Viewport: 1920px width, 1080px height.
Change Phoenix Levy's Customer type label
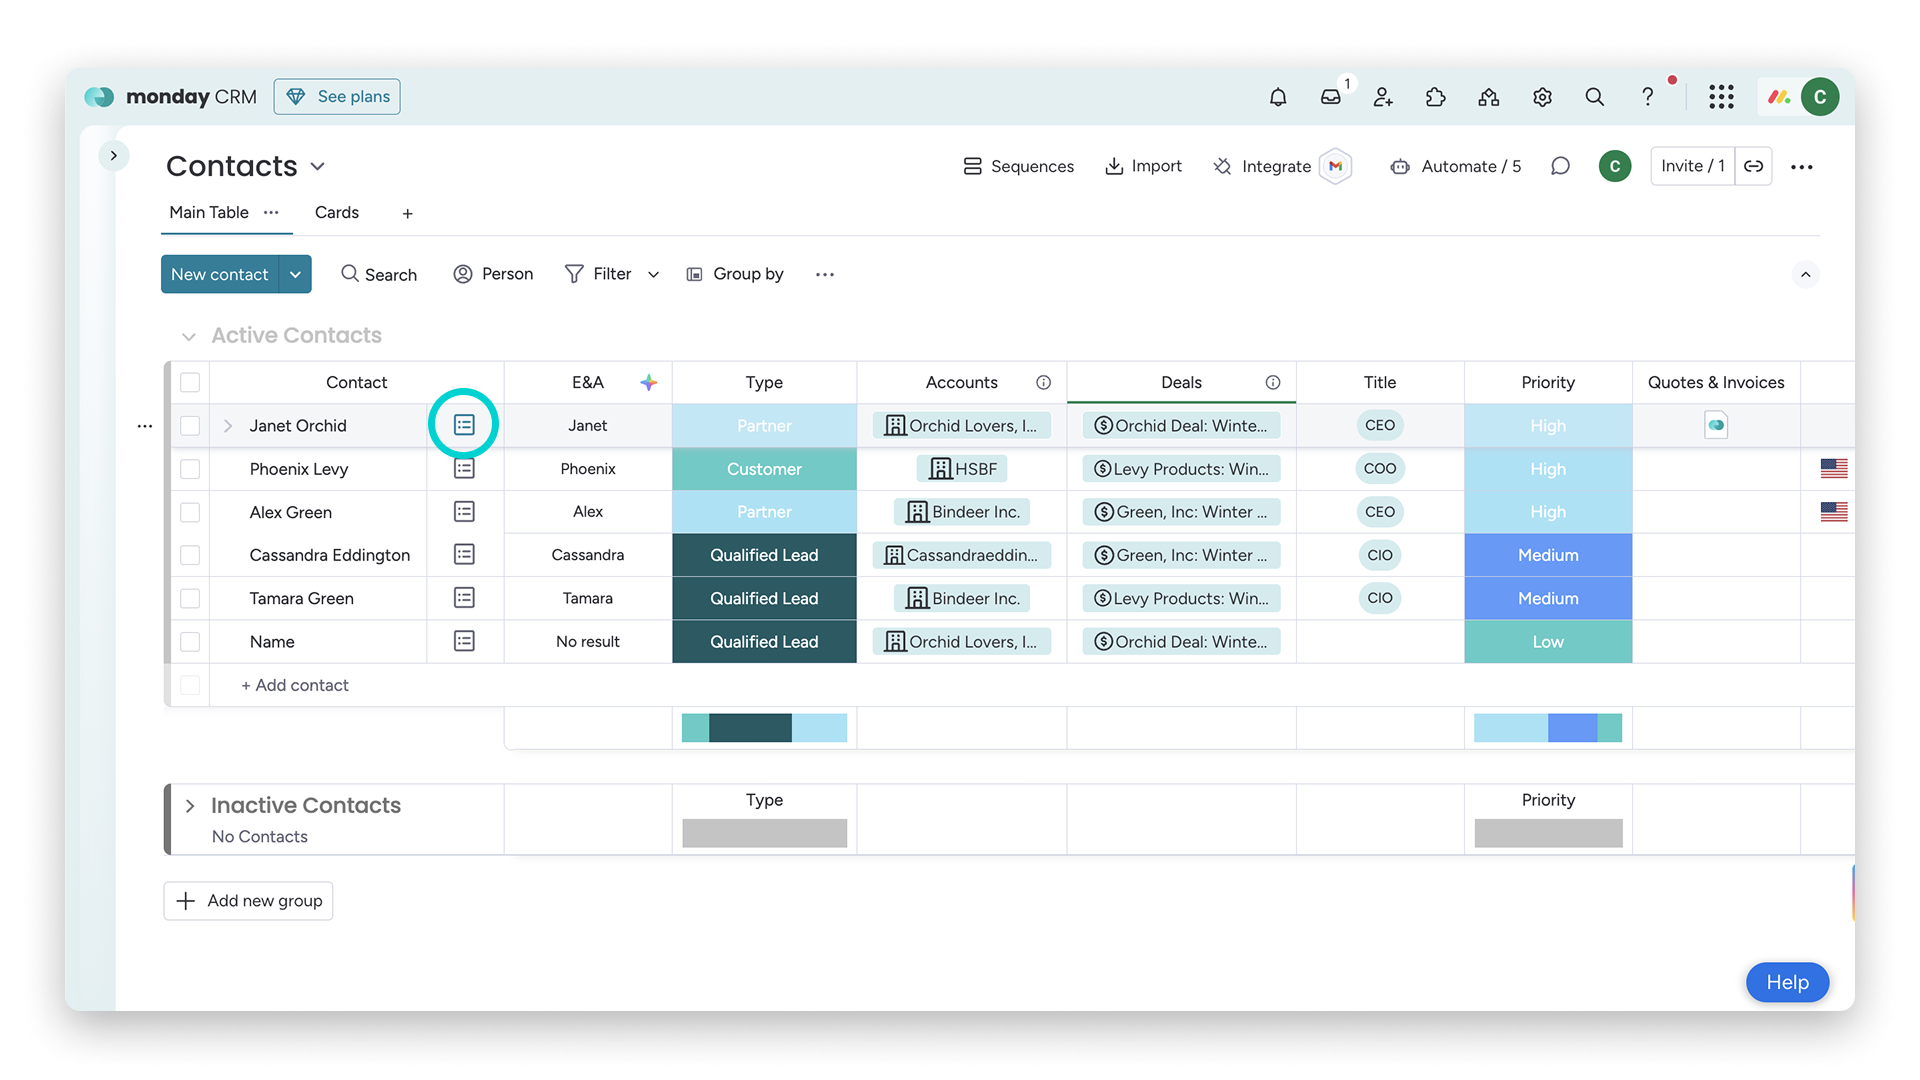pyautogui.click(x=764, y=469)
